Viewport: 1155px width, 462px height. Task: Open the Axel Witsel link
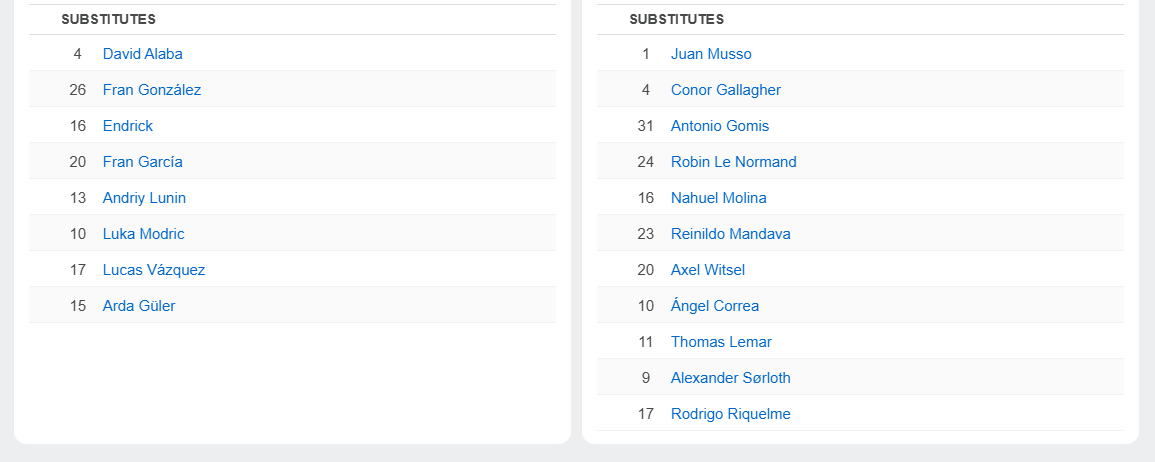pyautogui.click(x=707, y=270)
